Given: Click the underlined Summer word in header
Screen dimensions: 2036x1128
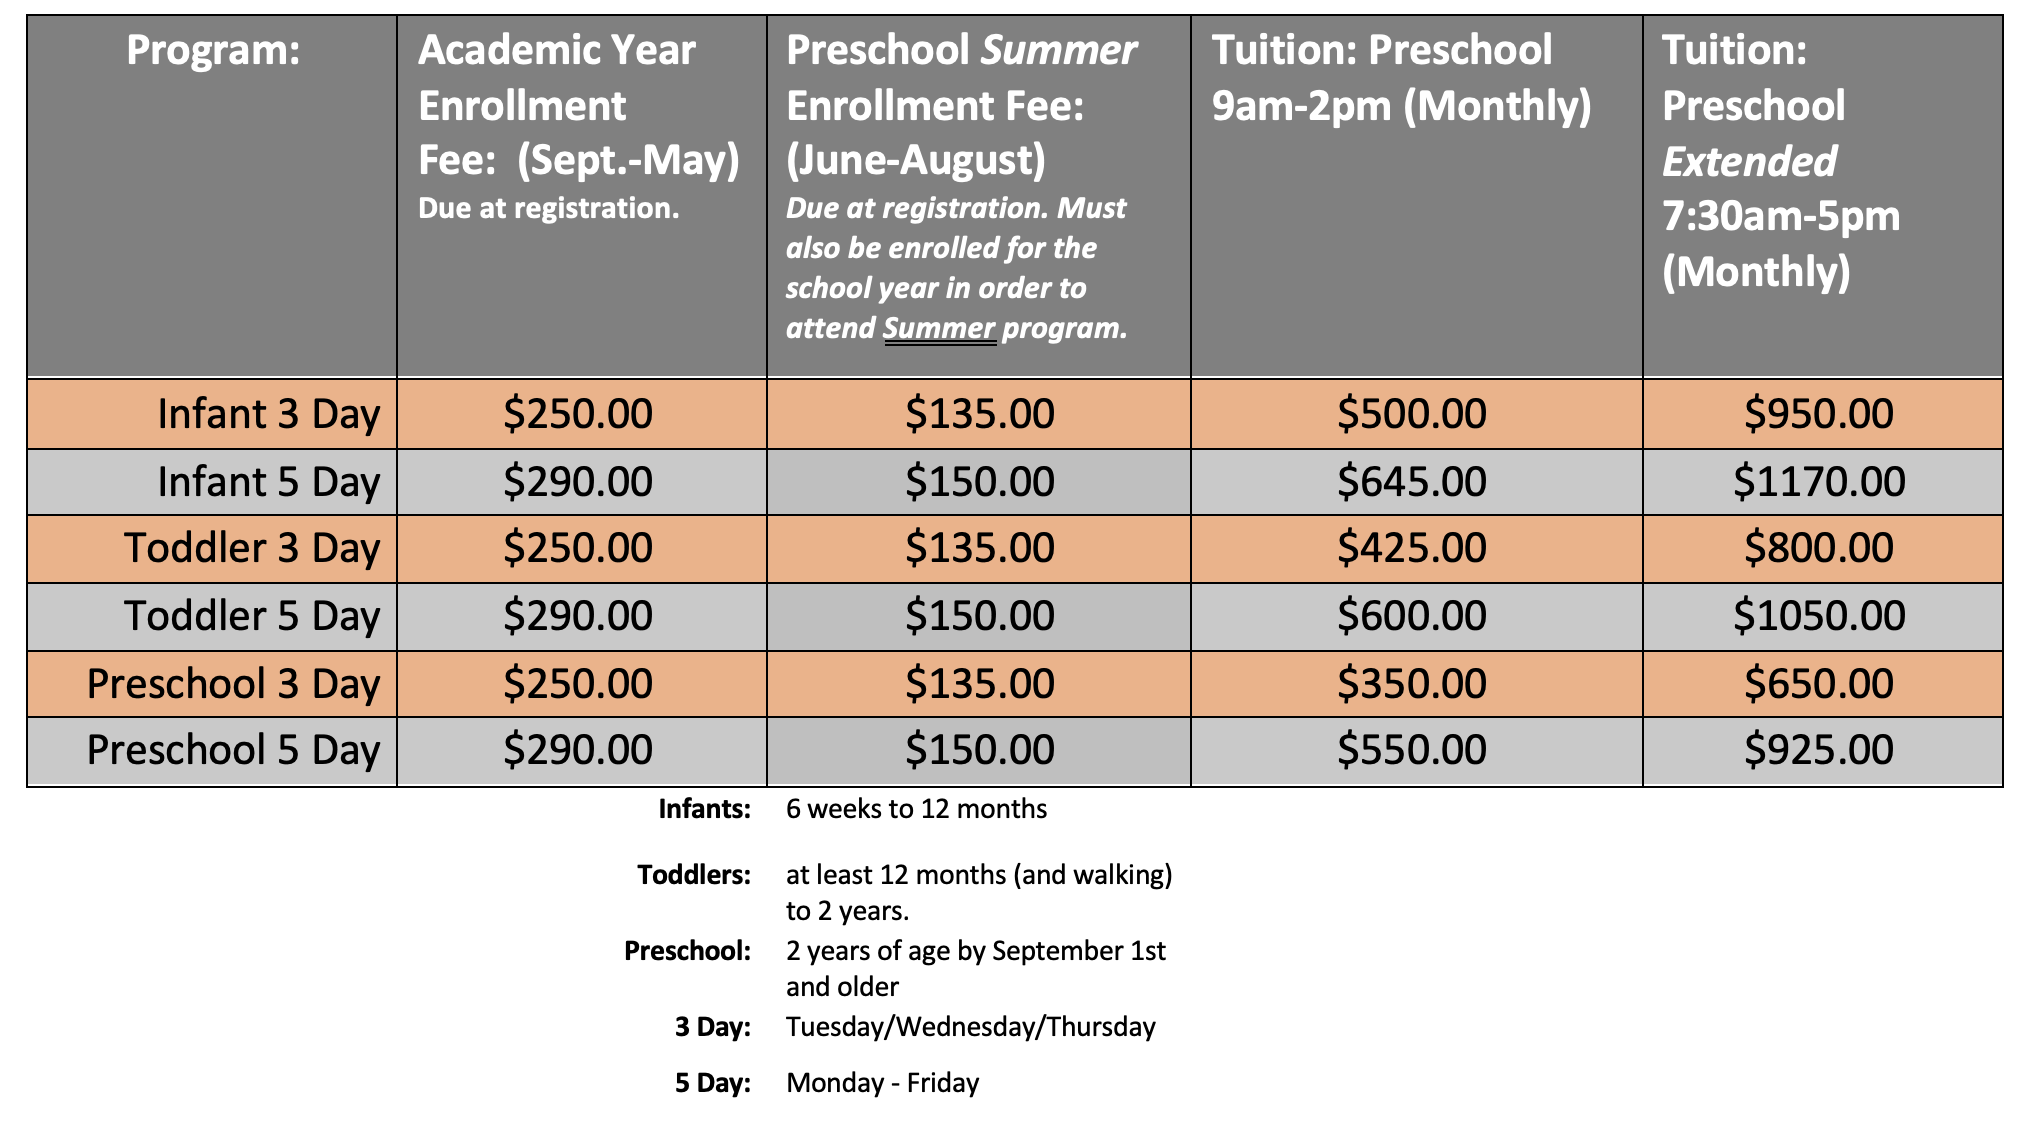Looking at the screenshot, I should 939,328.
